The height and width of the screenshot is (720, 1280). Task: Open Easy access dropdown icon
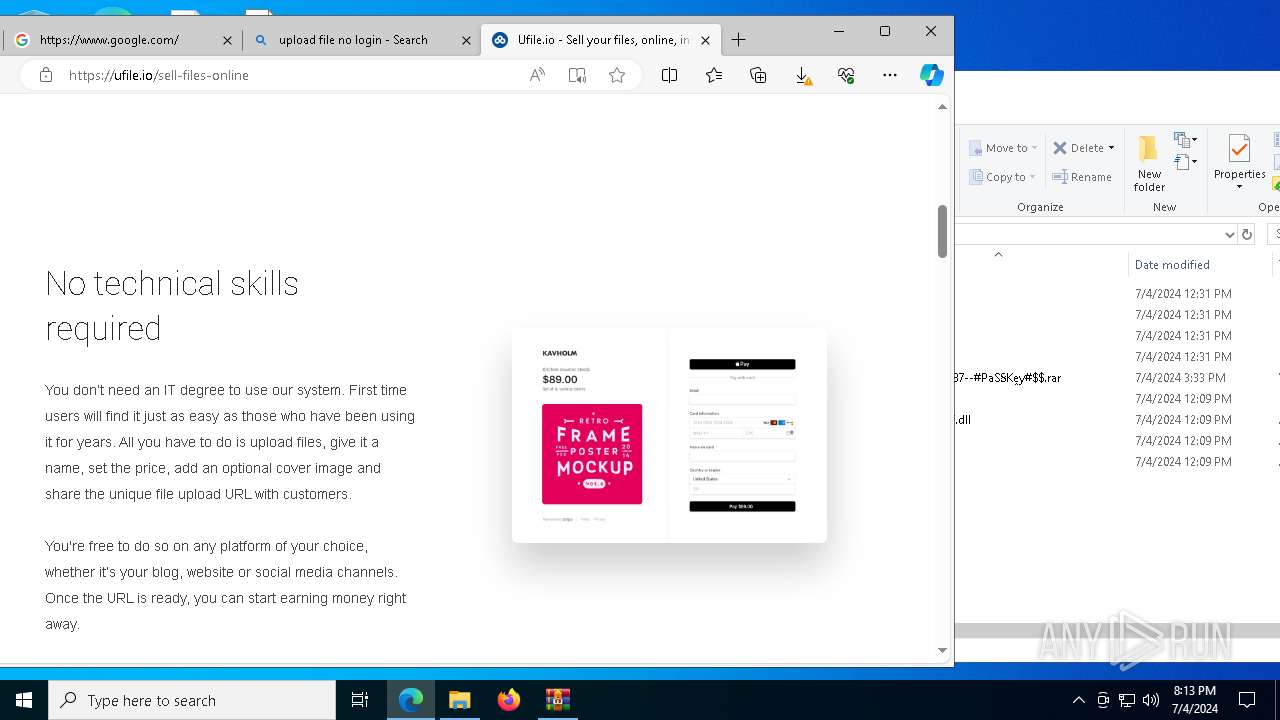1185,162
